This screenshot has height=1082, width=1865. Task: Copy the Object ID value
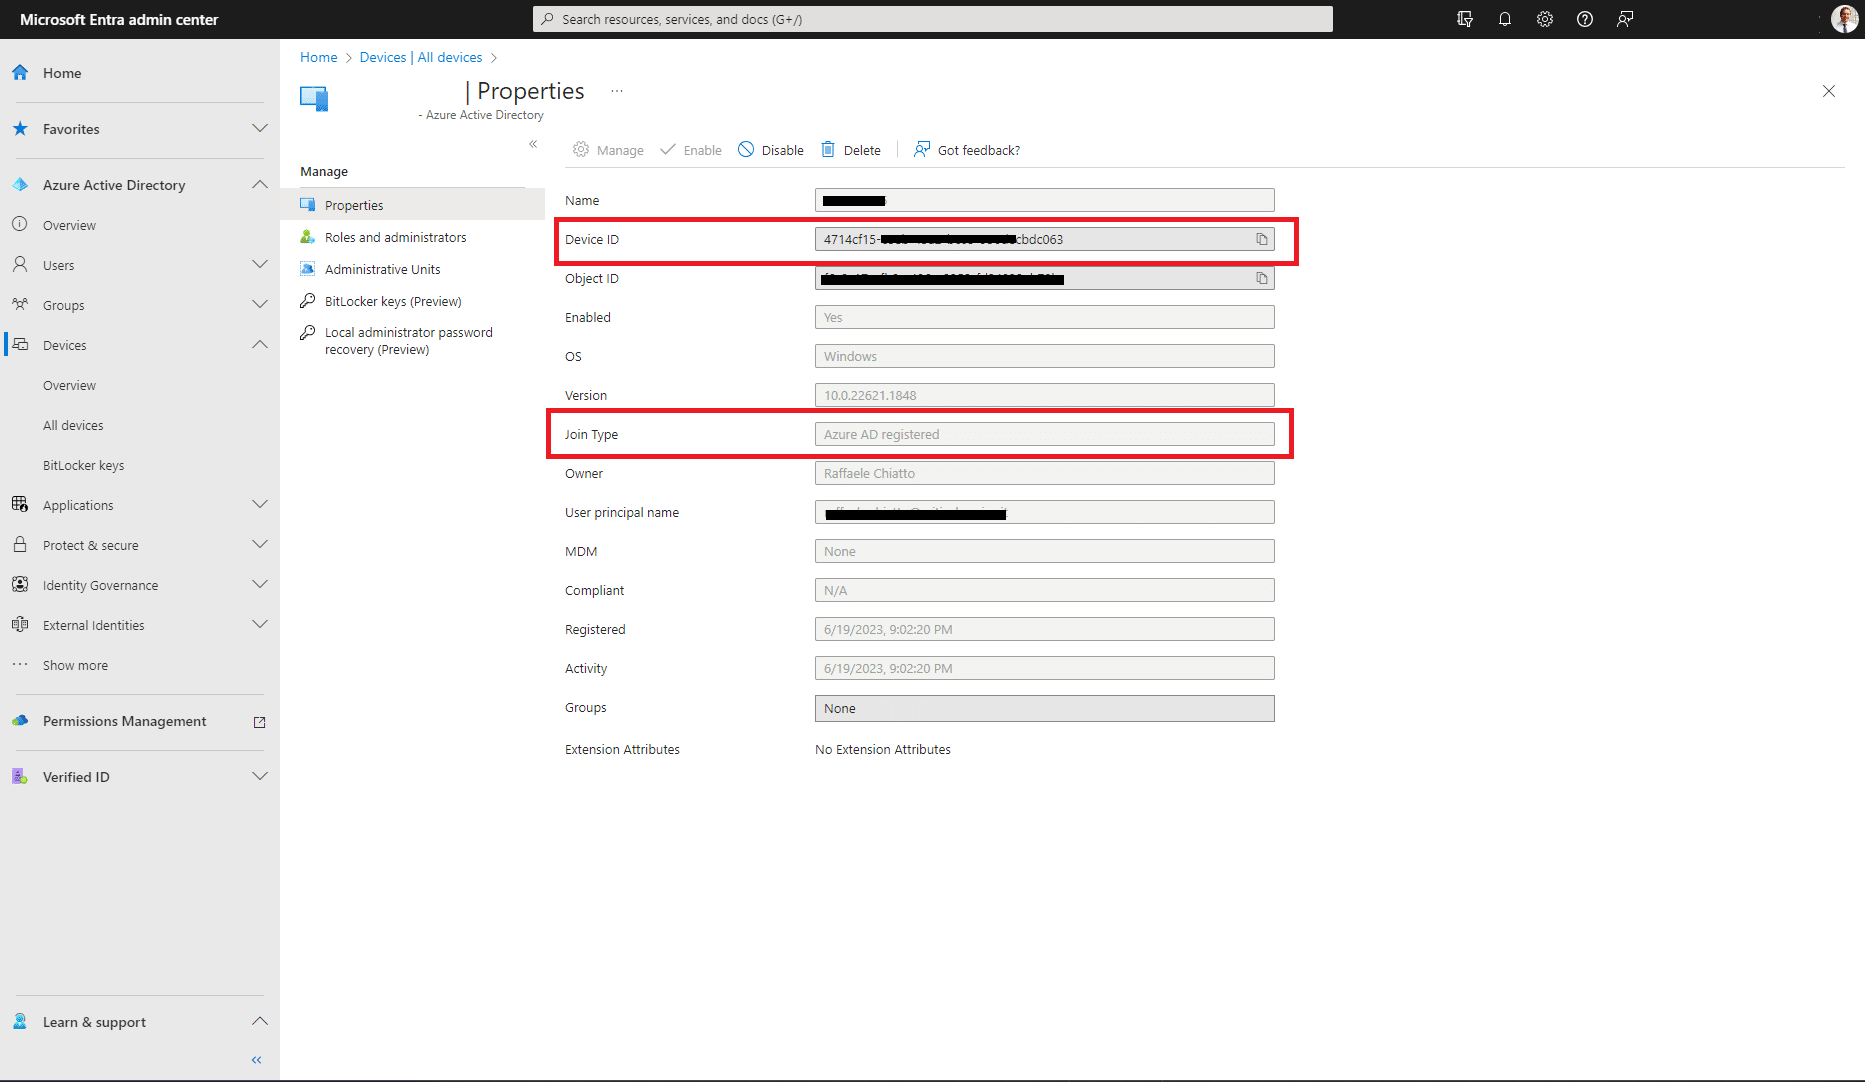(x=1262, y=278)
